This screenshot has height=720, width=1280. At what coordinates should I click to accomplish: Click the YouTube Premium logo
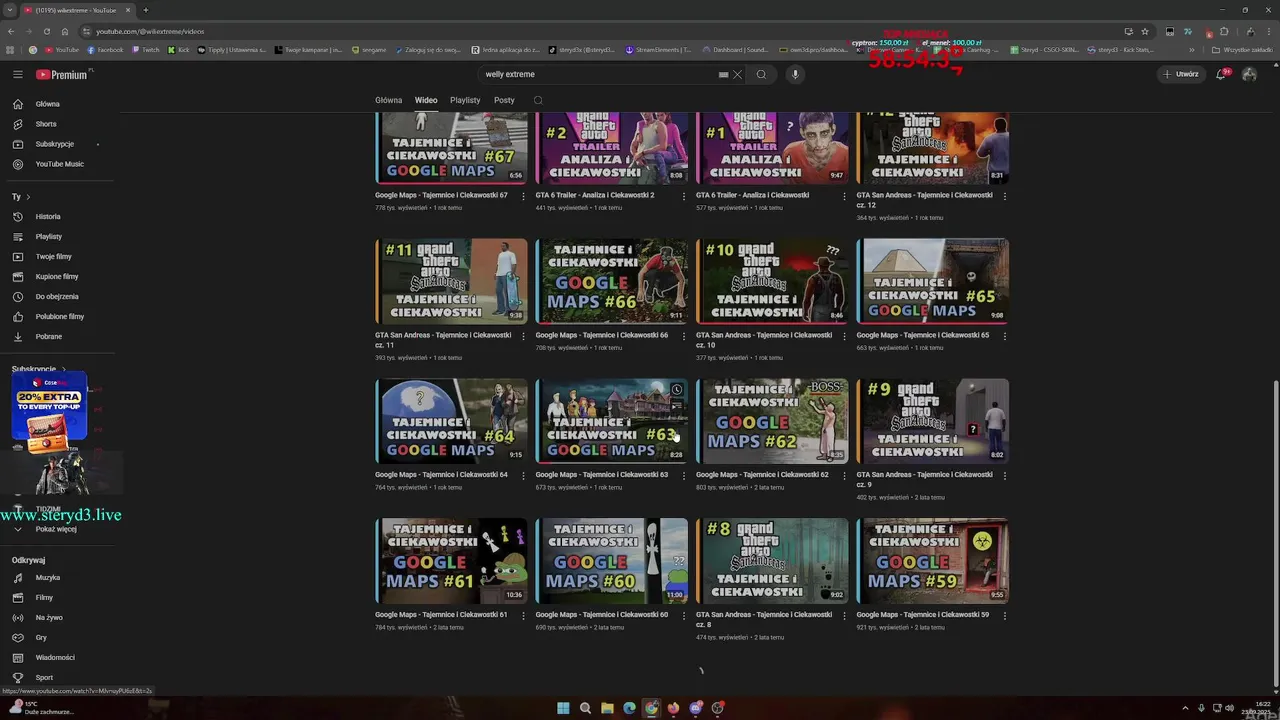coord(63,74)
